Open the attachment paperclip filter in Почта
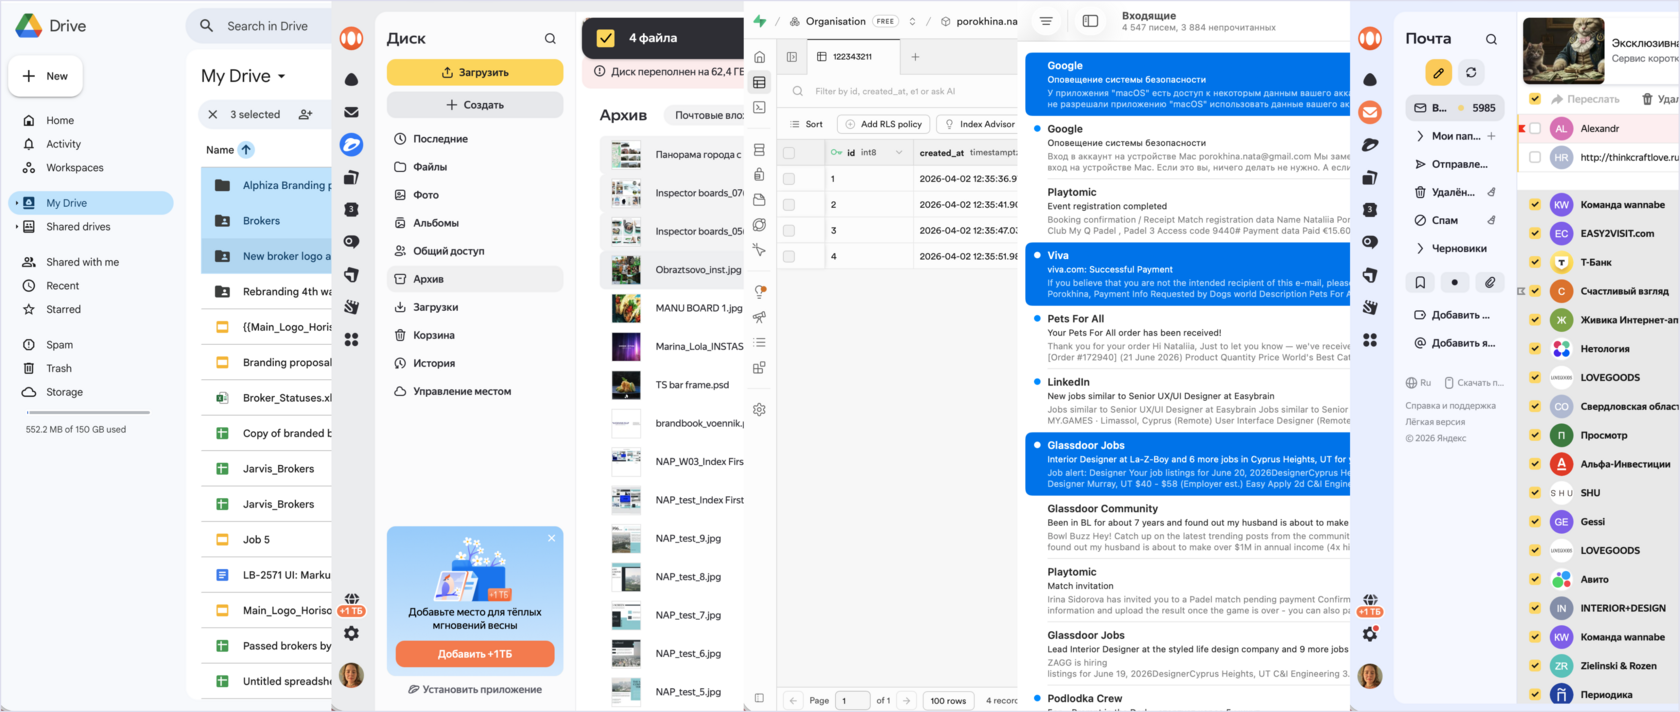 1489,283
